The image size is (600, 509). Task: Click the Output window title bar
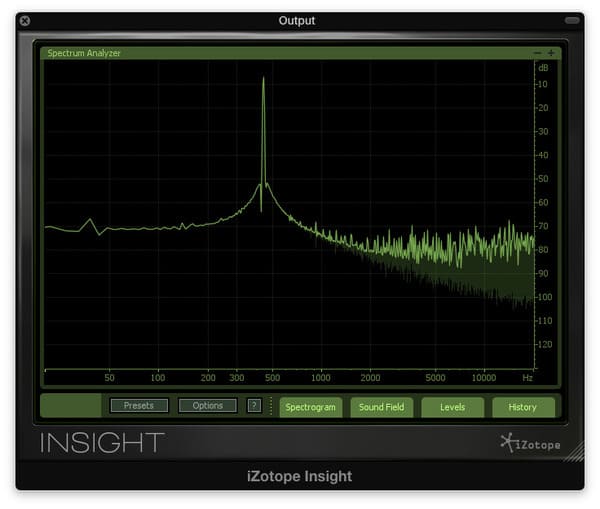[297, 21]
